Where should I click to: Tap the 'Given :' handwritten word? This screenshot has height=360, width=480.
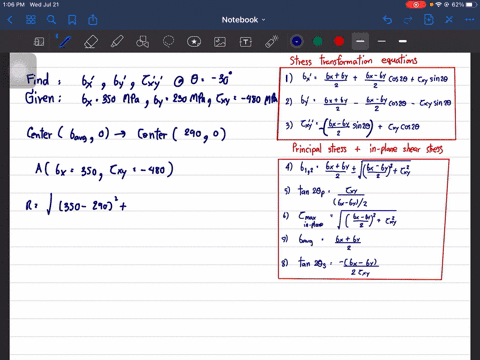pyautogui.click(x=43, y=97)
